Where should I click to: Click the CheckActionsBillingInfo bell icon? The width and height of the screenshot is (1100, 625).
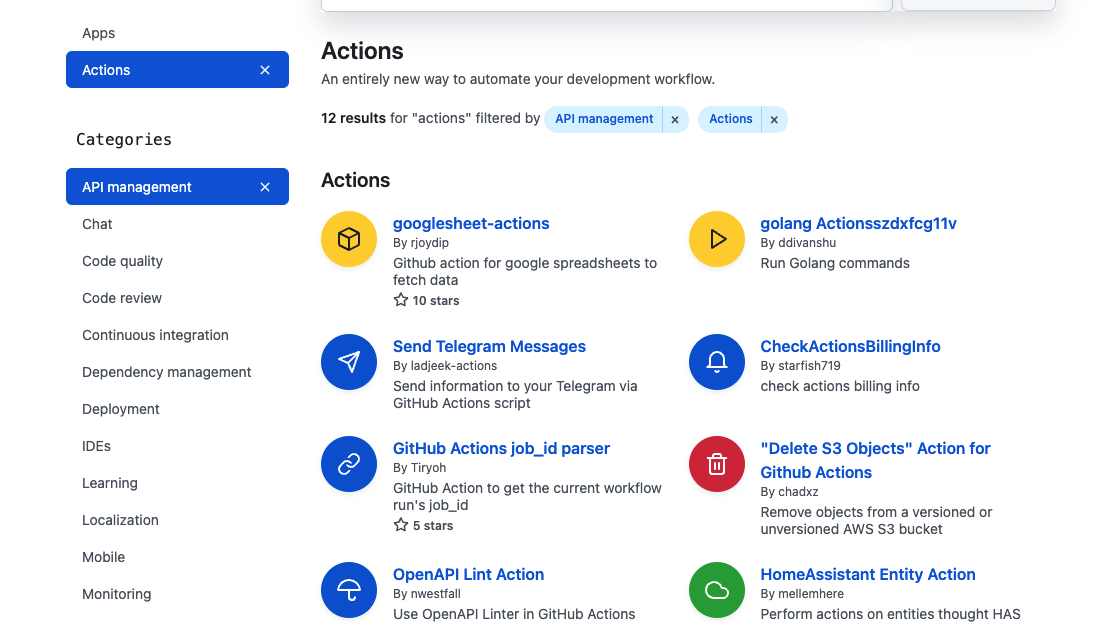coord(717,362)
